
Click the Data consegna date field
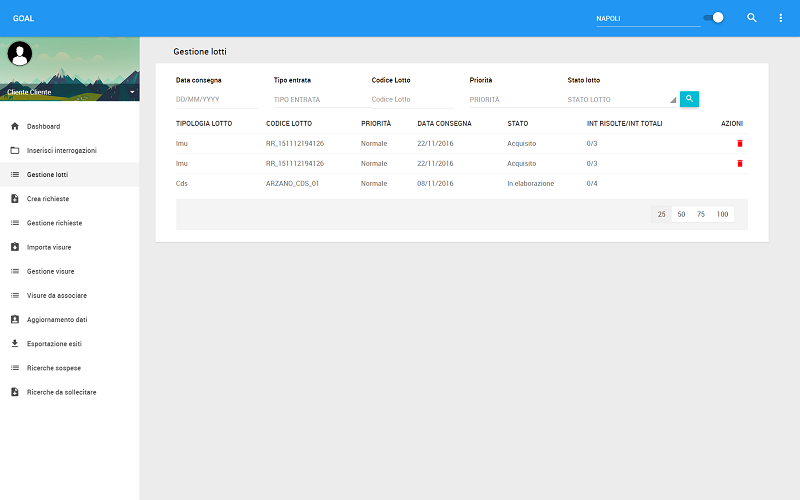click(216, 100)
